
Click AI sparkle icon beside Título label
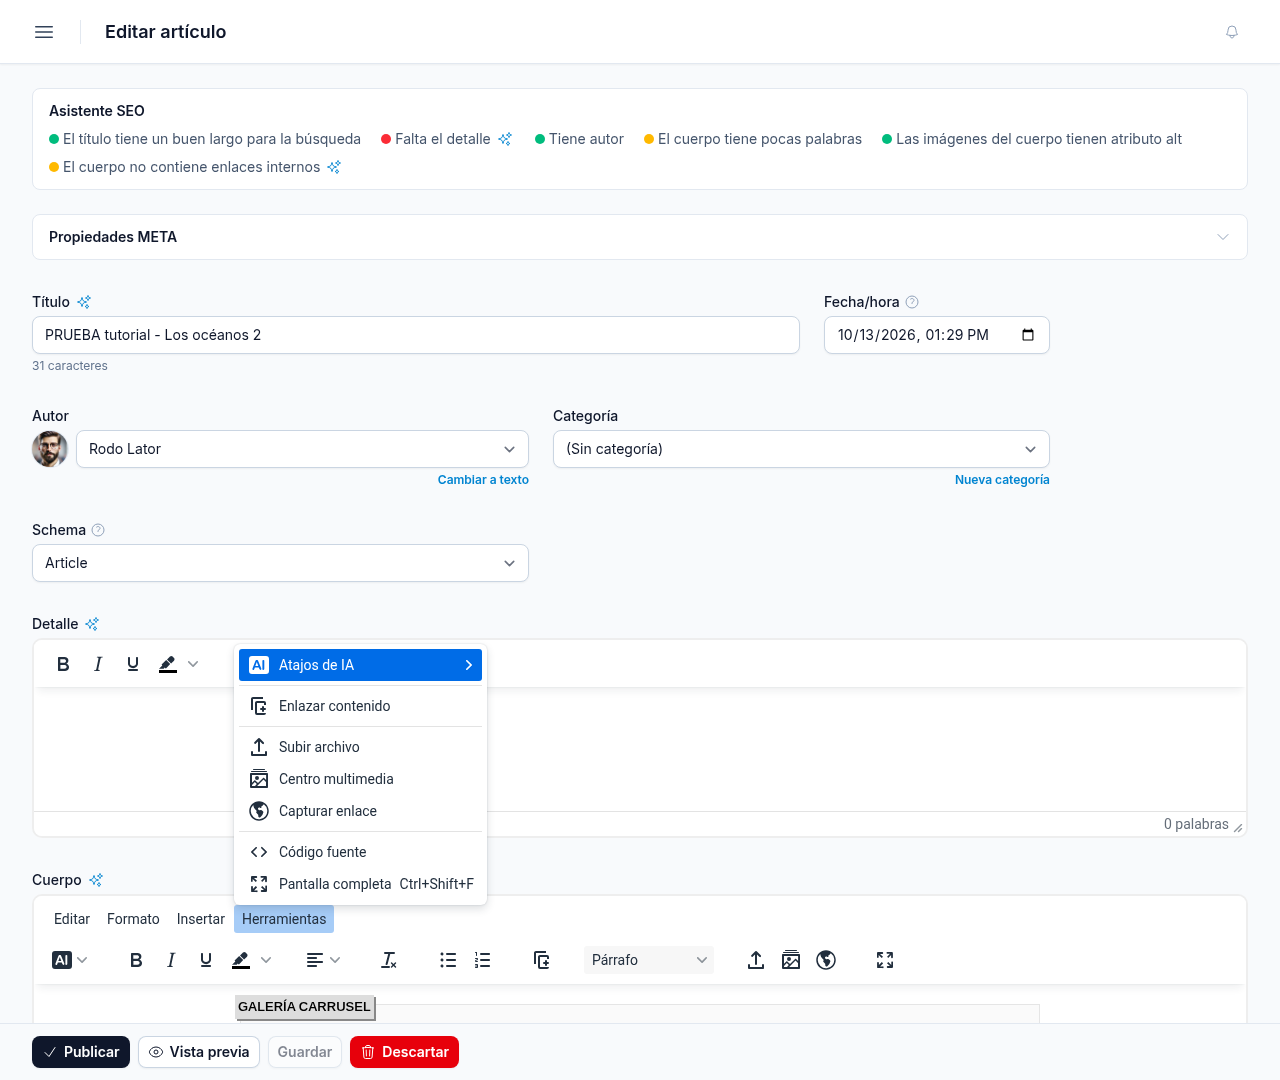(x=84, y=302)
